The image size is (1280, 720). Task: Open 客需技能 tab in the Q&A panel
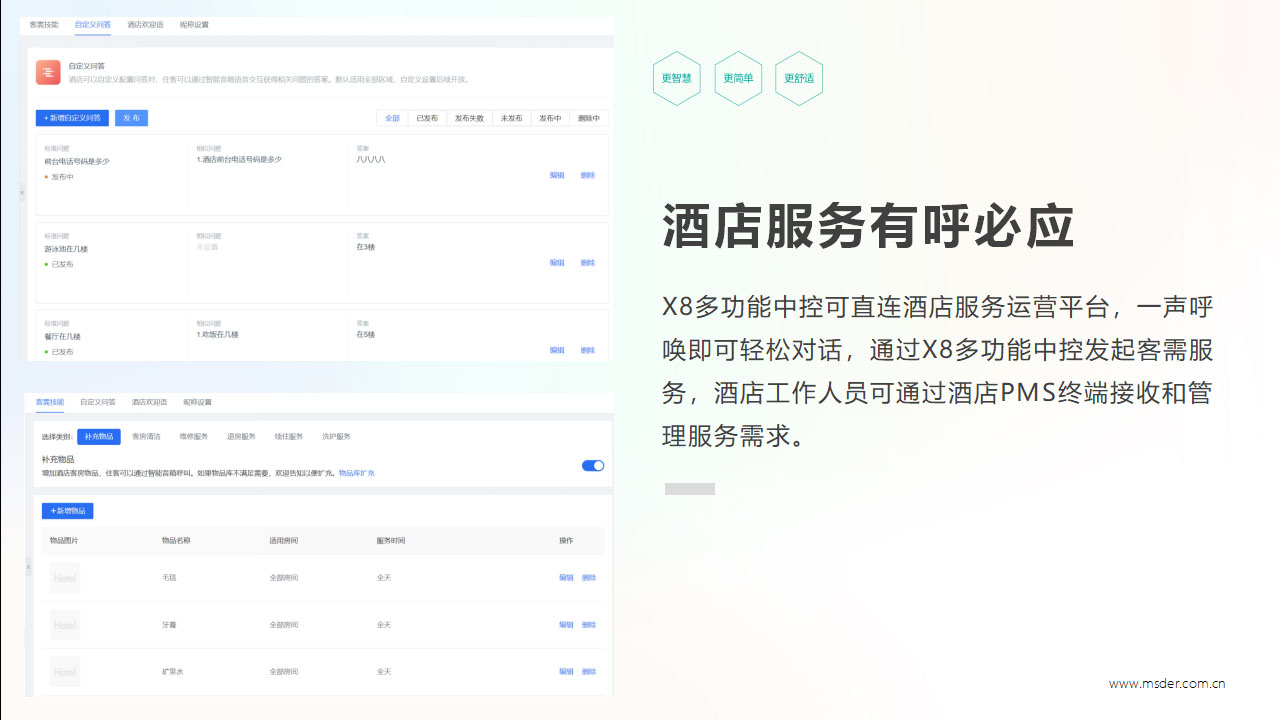tap(44, 24)
